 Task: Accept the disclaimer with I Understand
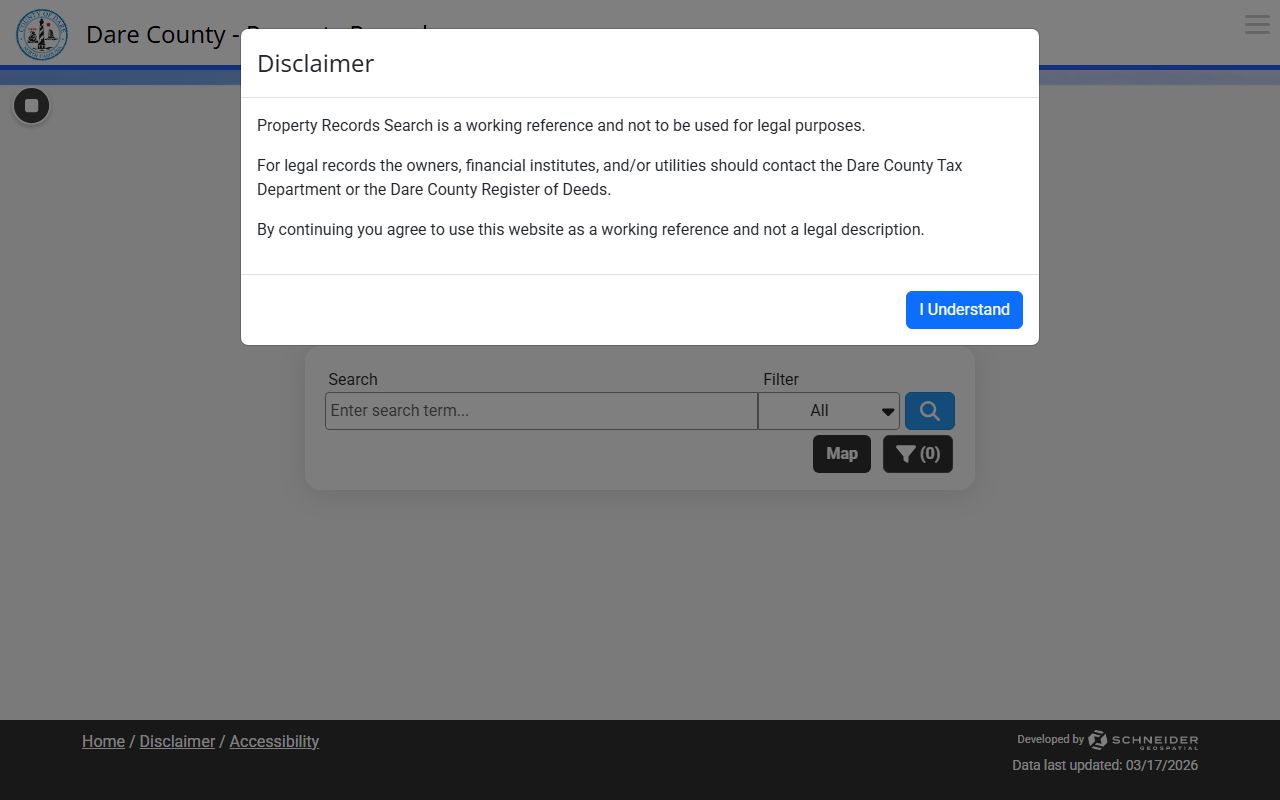(963, 310)
